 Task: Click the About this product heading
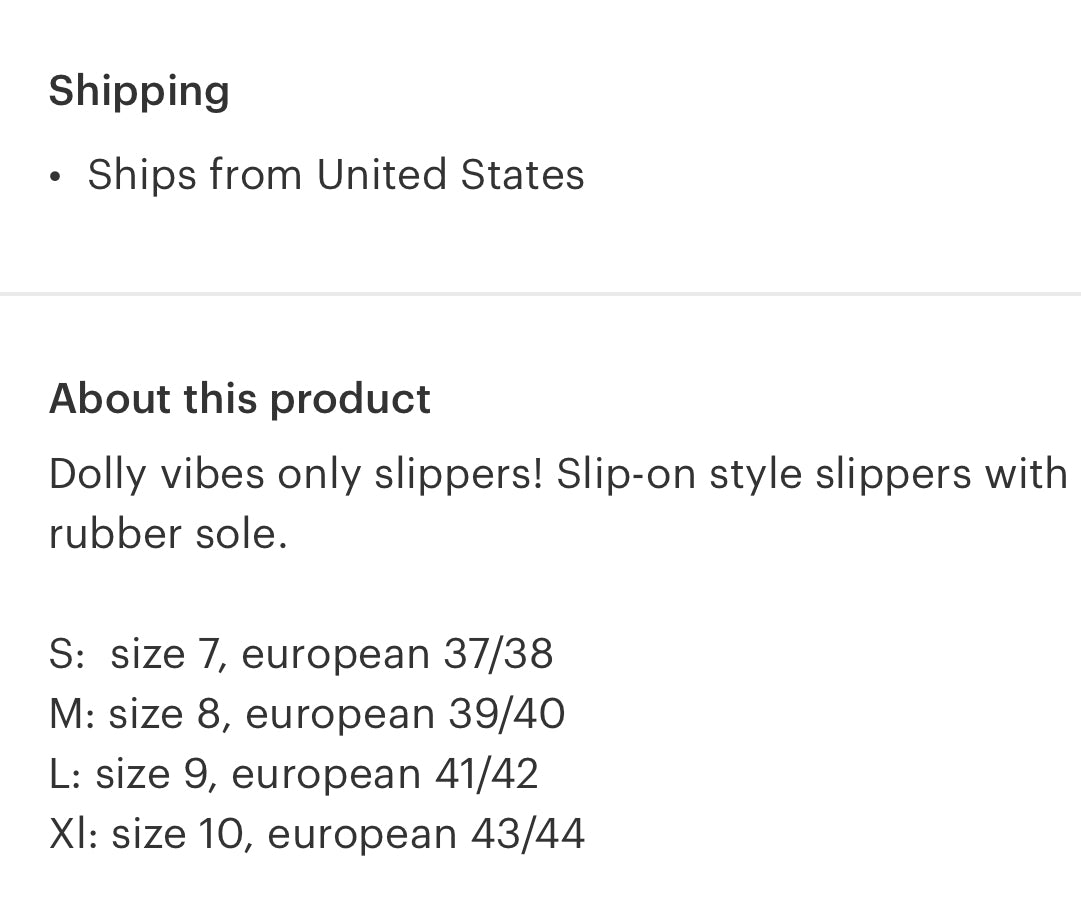pos(240,399)
